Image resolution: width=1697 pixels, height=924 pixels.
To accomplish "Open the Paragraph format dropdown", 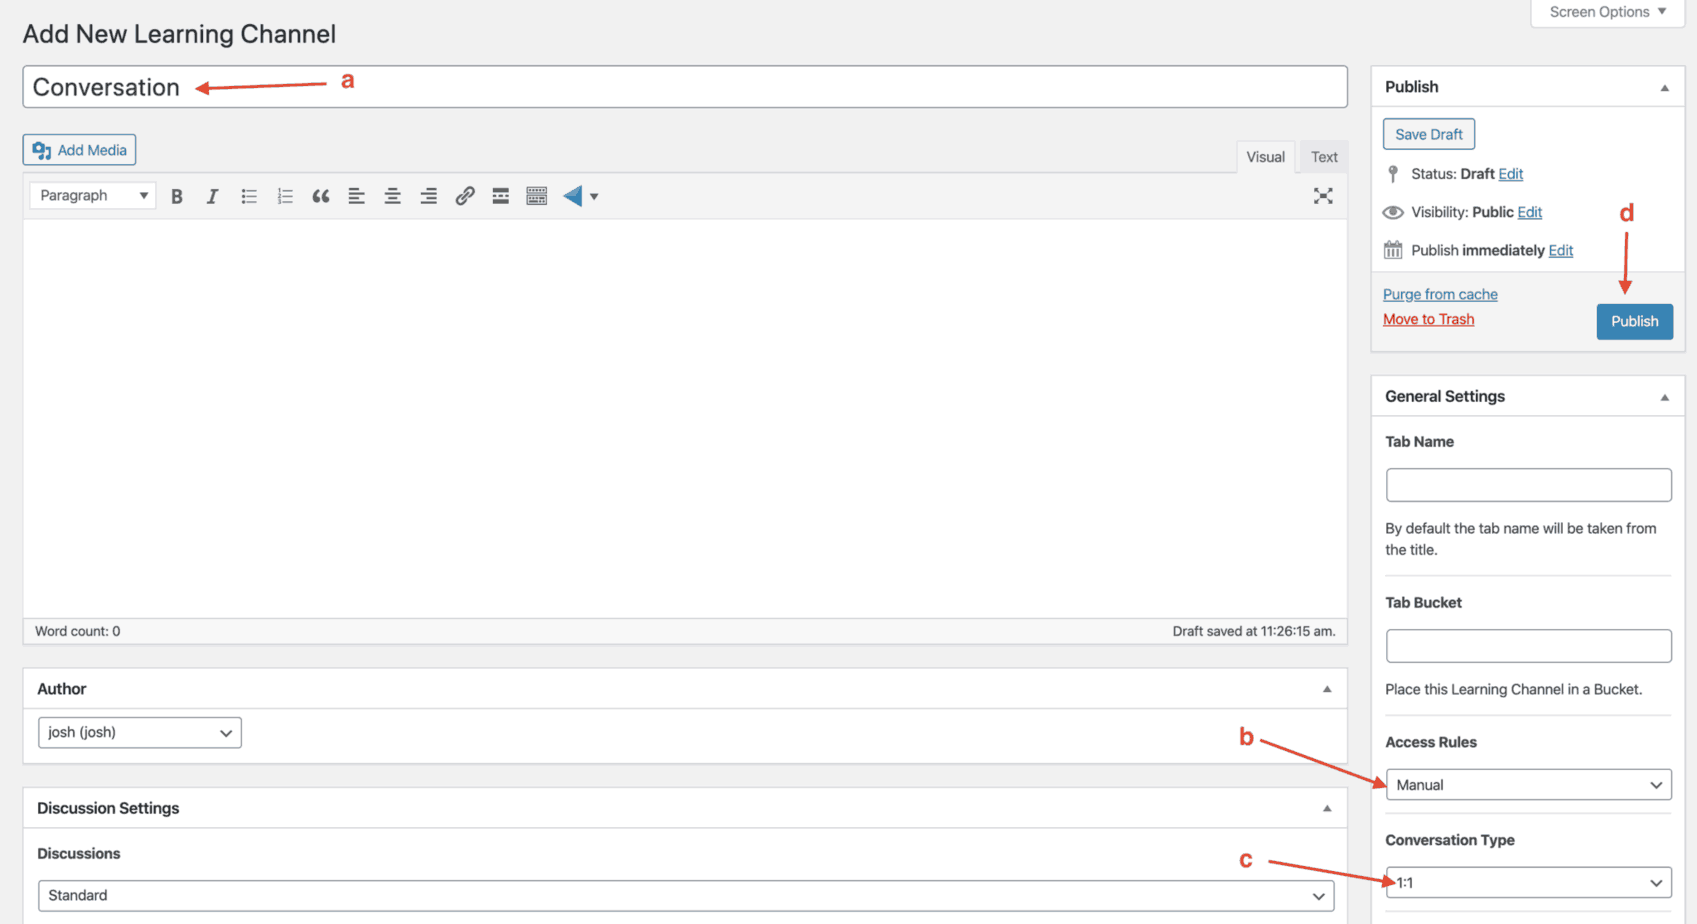I will click(93, 196).
